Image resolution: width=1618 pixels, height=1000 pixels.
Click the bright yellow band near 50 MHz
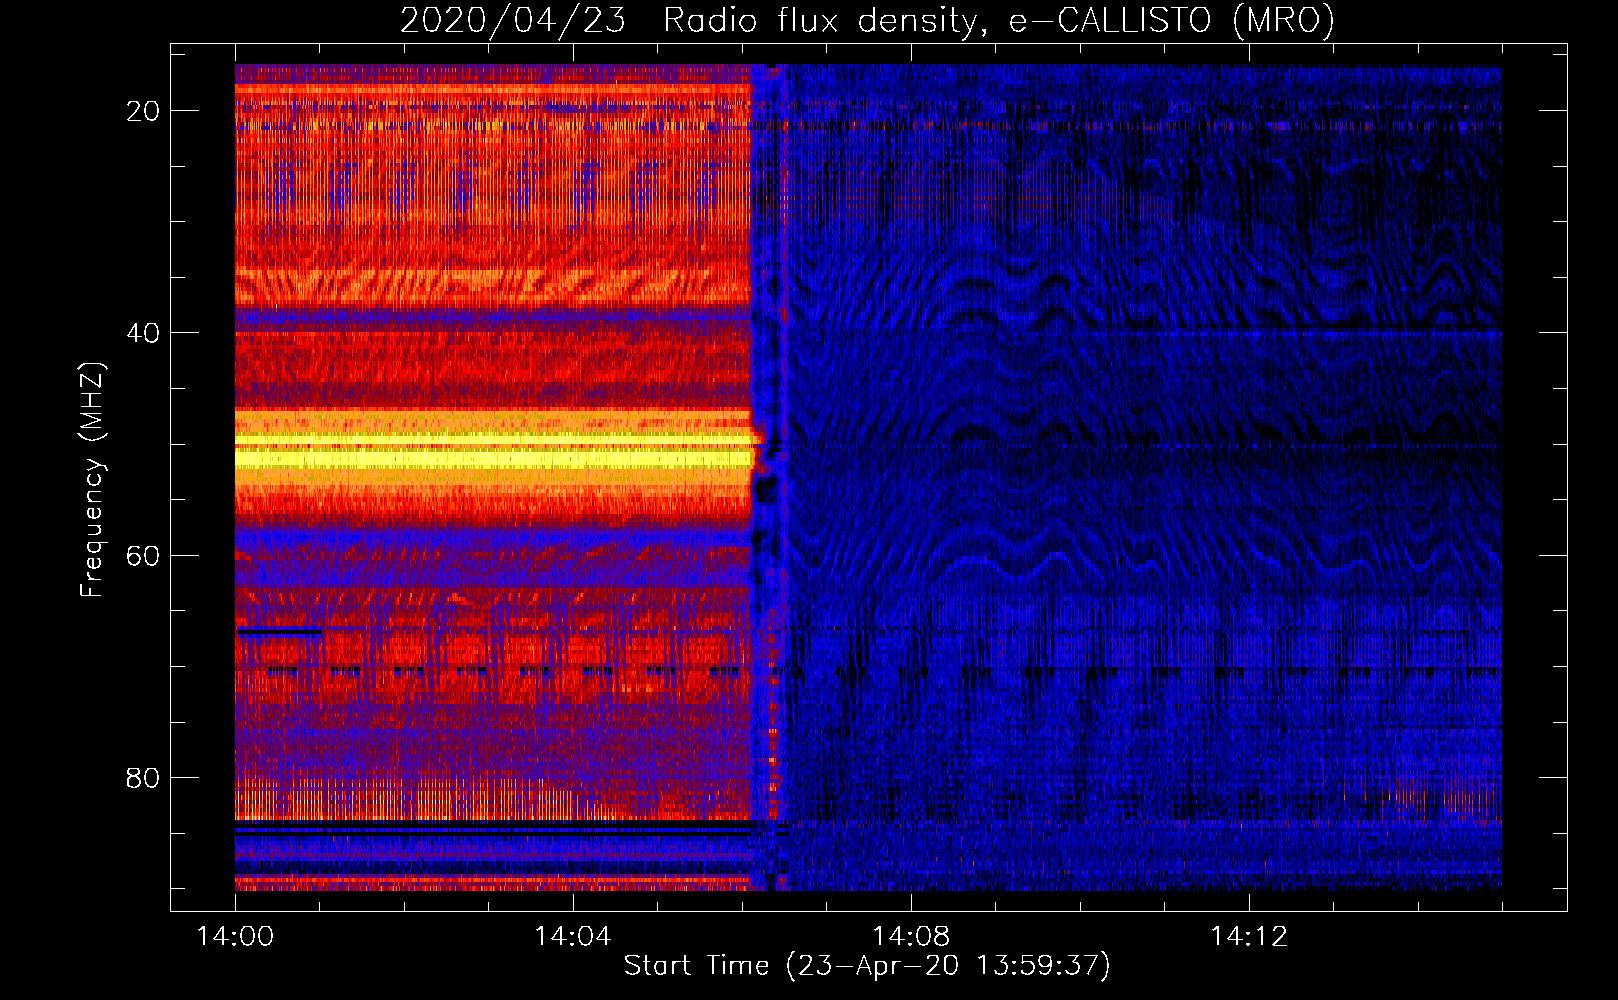click(x=493, y=453)
